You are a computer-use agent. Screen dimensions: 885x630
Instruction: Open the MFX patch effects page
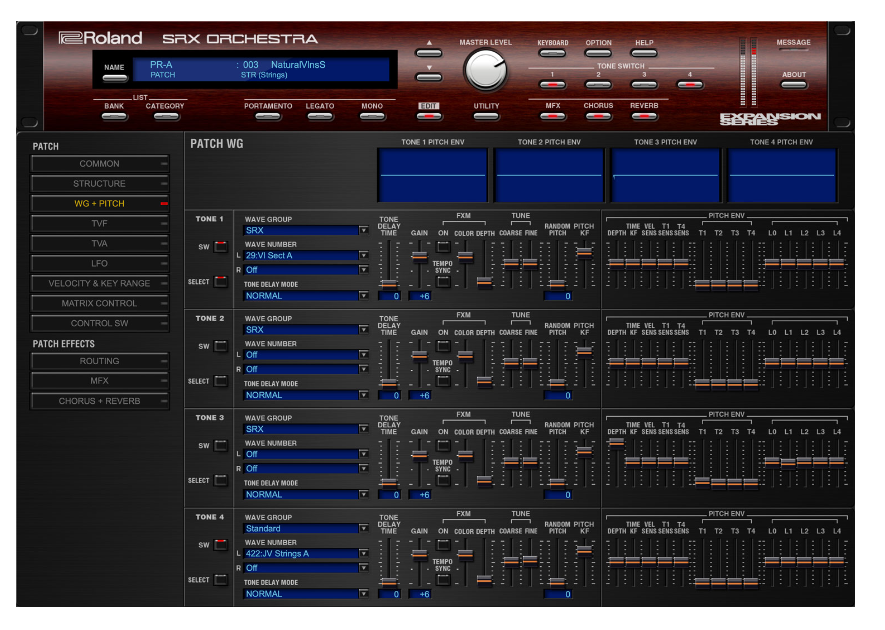100,381
